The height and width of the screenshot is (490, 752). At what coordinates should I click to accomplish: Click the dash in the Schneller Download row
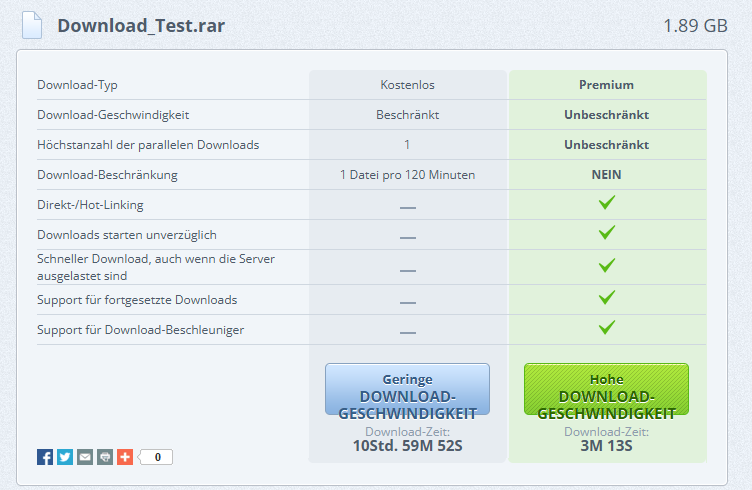coord(408,270)
